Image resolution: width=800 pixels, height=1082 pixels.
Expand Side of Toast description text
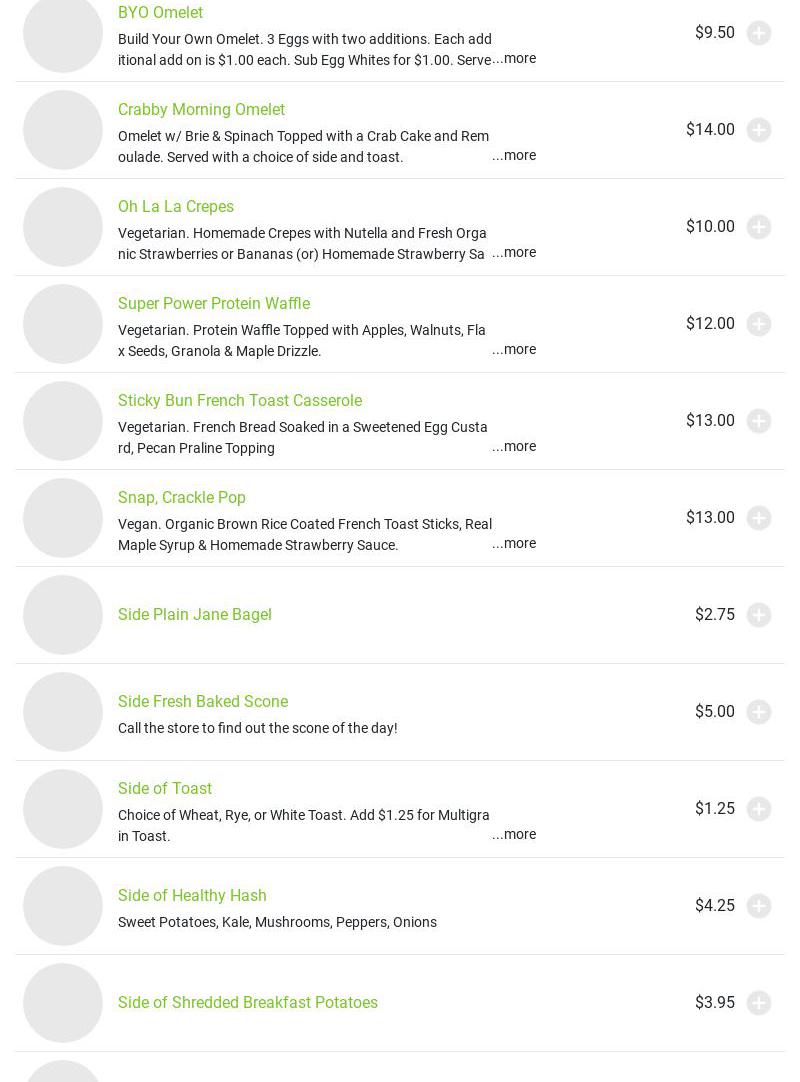click(514, 834)
